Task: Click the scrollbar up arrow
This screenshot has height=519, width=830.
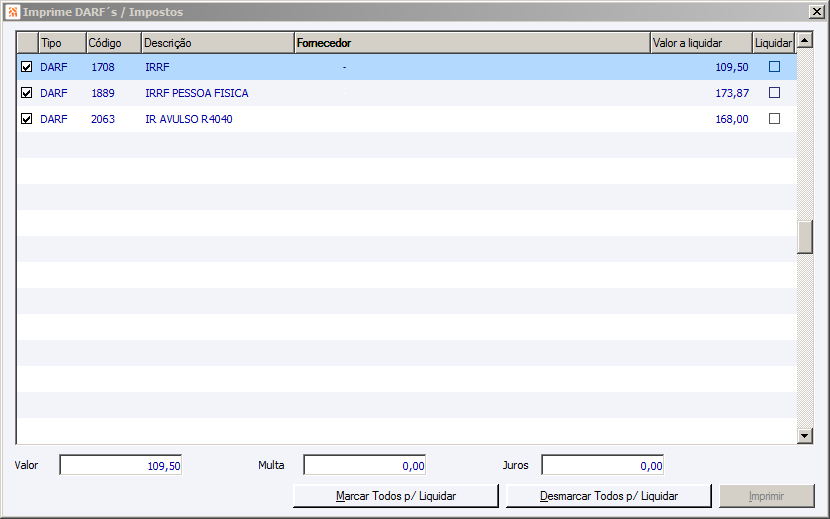Action: [x=805, y=40]
